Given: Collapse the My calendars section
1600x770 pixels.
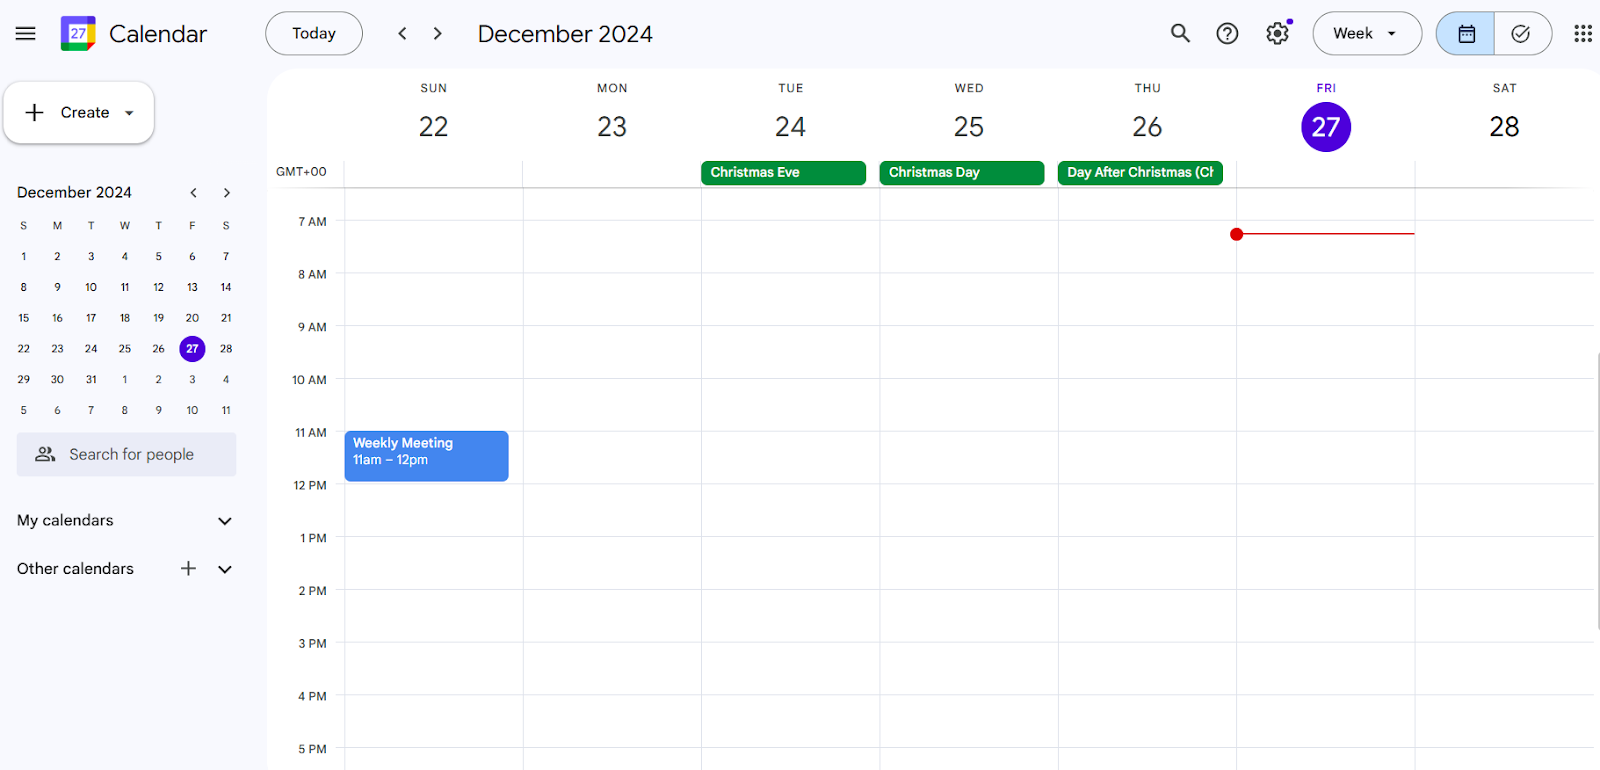Looking at the screenshot, I should tap(225, 521).
